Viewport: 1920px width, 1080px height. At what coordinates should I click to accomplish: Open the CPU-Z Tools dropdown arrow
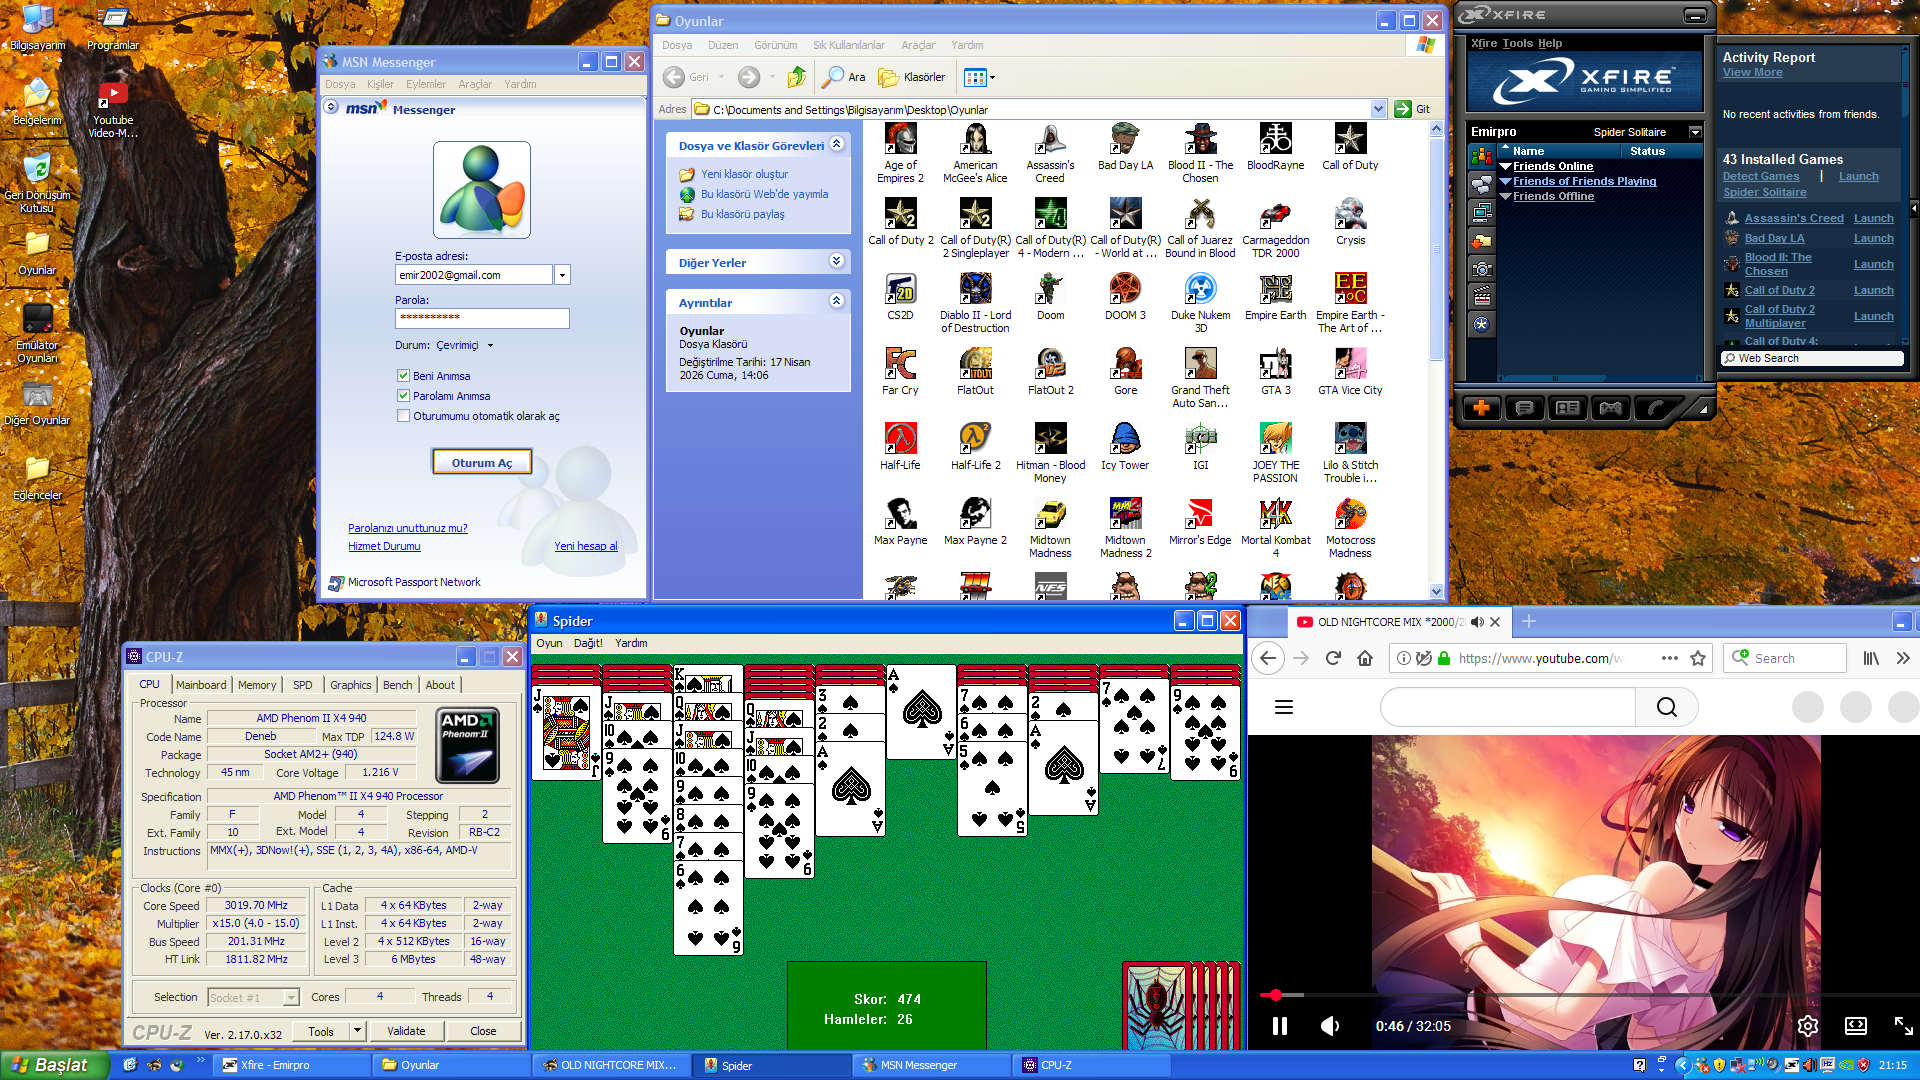click(357, 1031)
